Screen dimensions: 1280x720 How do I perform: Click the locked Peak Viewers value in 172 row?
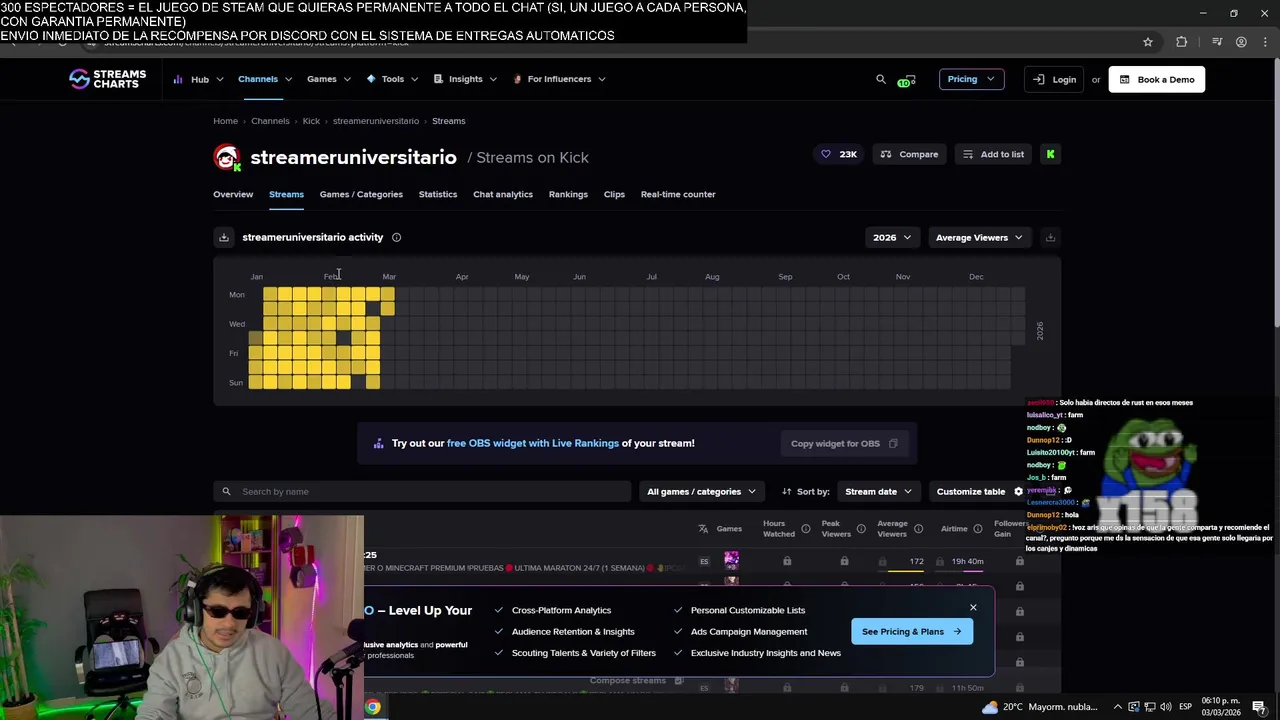[844, 561]
